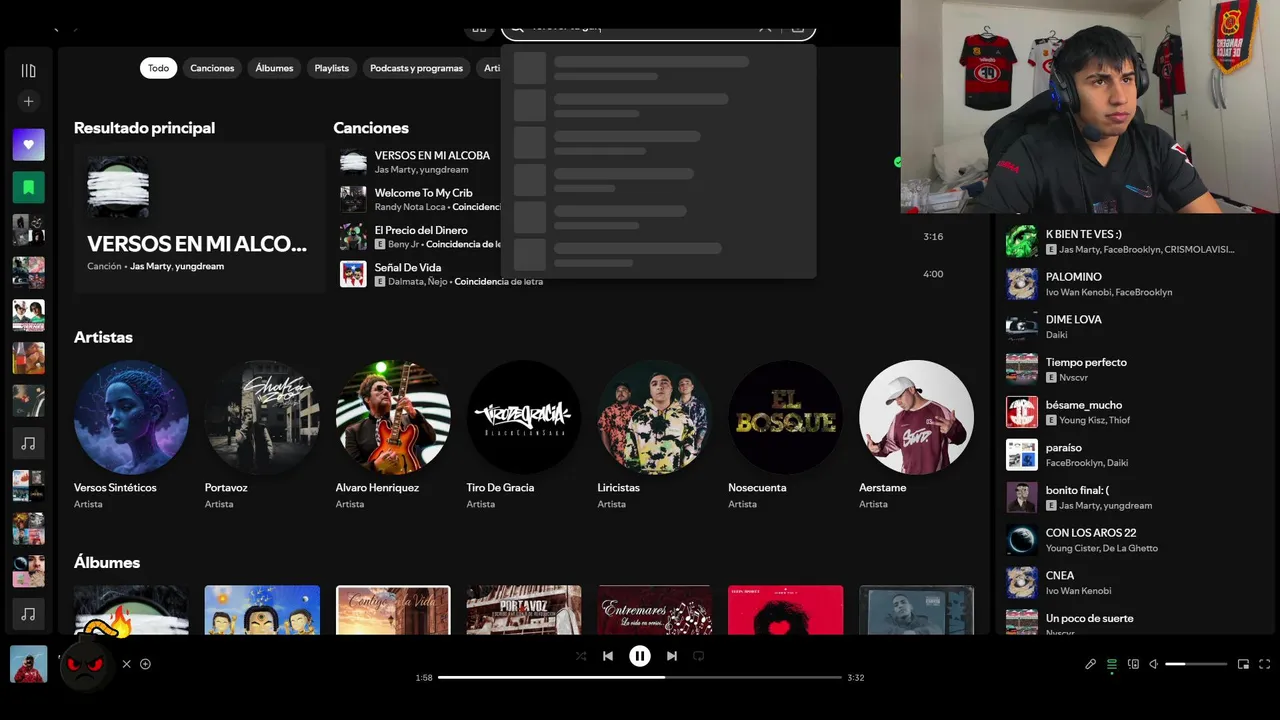Adjust the volume slider

1196,664
